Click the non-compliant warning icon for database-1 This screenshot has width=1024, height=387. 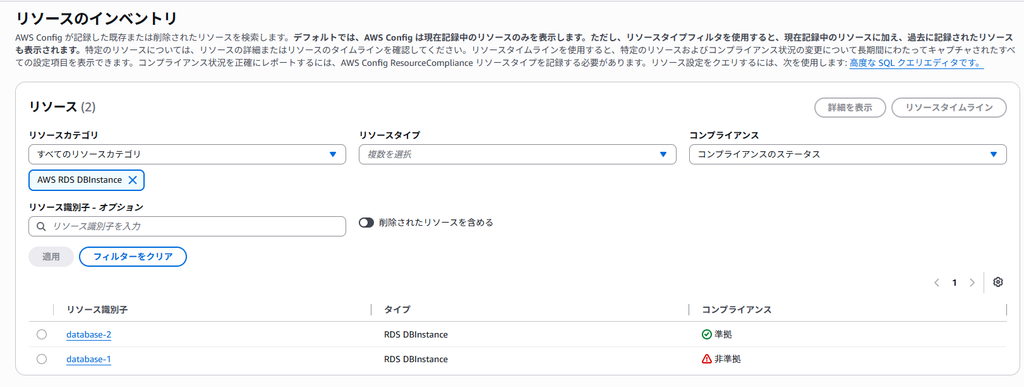(706, 359)
